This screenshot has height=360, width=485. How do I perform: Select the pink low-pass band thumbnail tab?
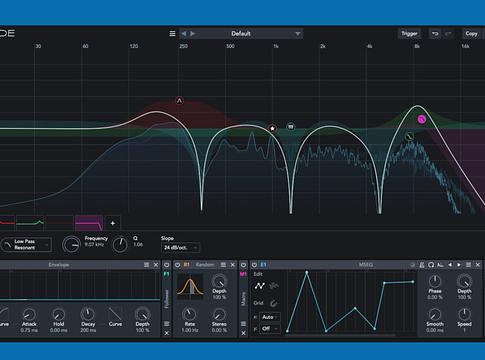click(x=89, y=223)
